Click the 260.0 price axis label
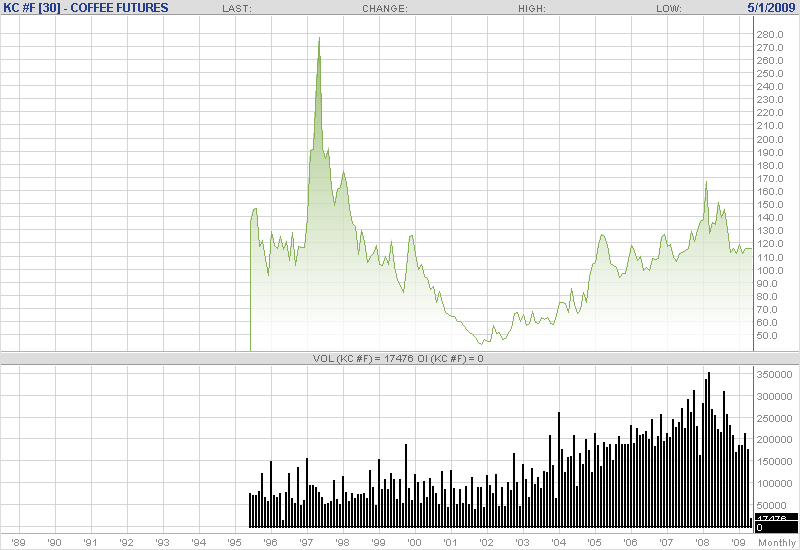Screen dimensions: 800x550 click(x=769, y=61)
